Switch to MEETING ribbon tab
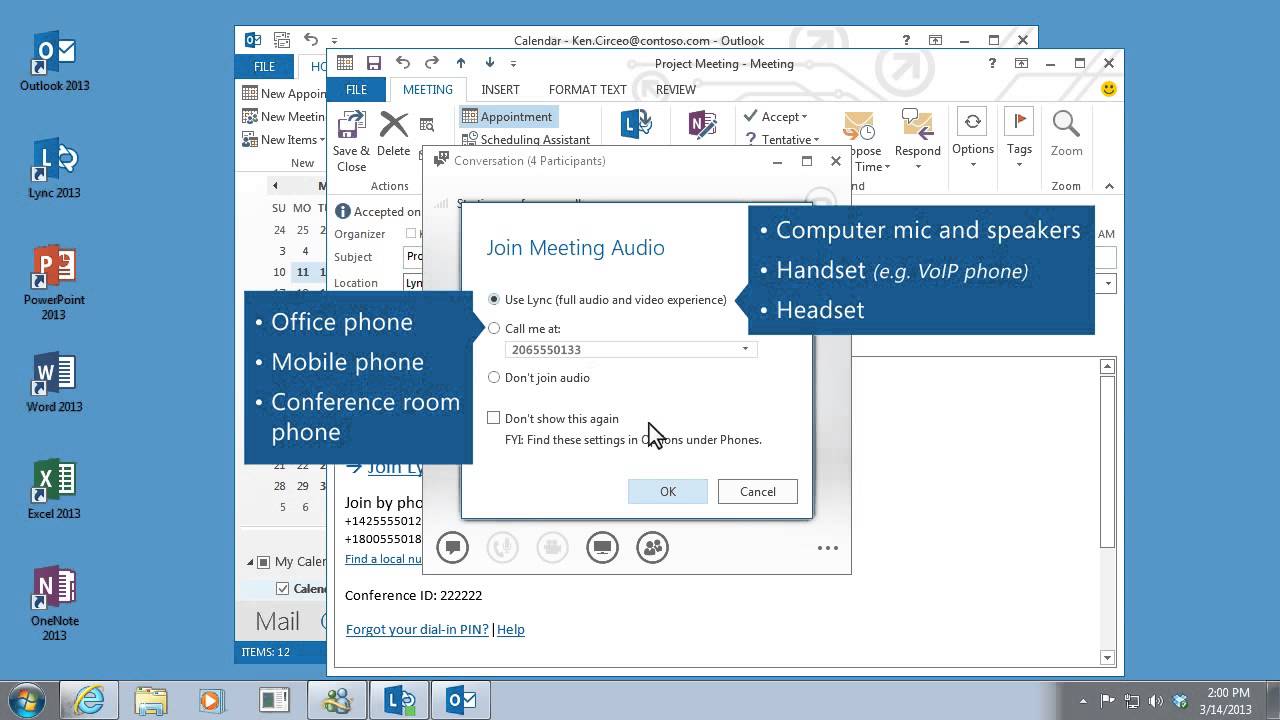The width and height of the screenshot is (1280, 720). click(x=428, y=89)
